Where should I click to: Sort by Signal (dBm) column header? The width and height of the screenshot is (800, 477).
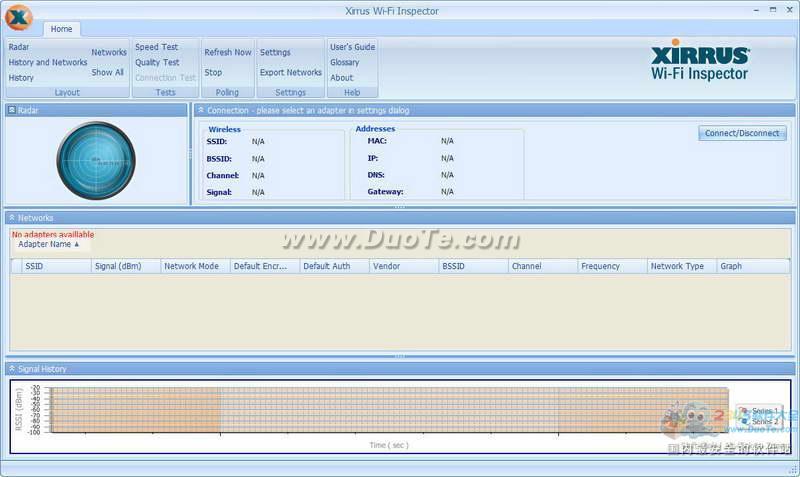click(x=126, y=266)
